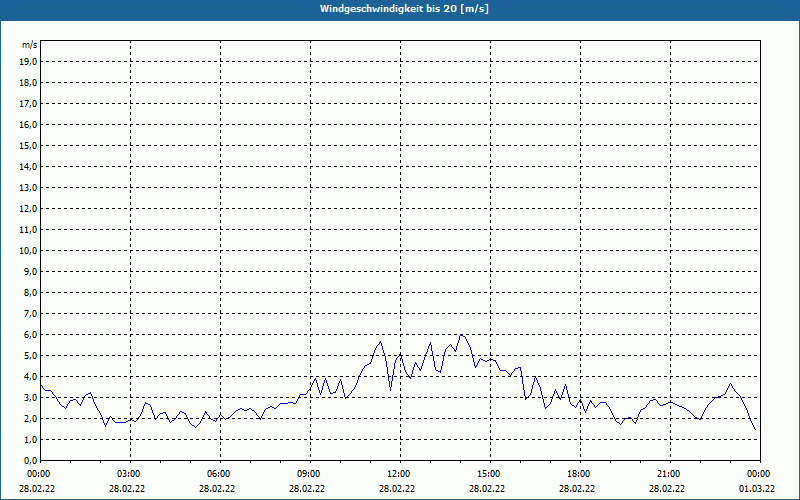
Task: Click the title 'Windgeschwindigkeit bis 20 [m/s]'
Action: pos(404,9)
